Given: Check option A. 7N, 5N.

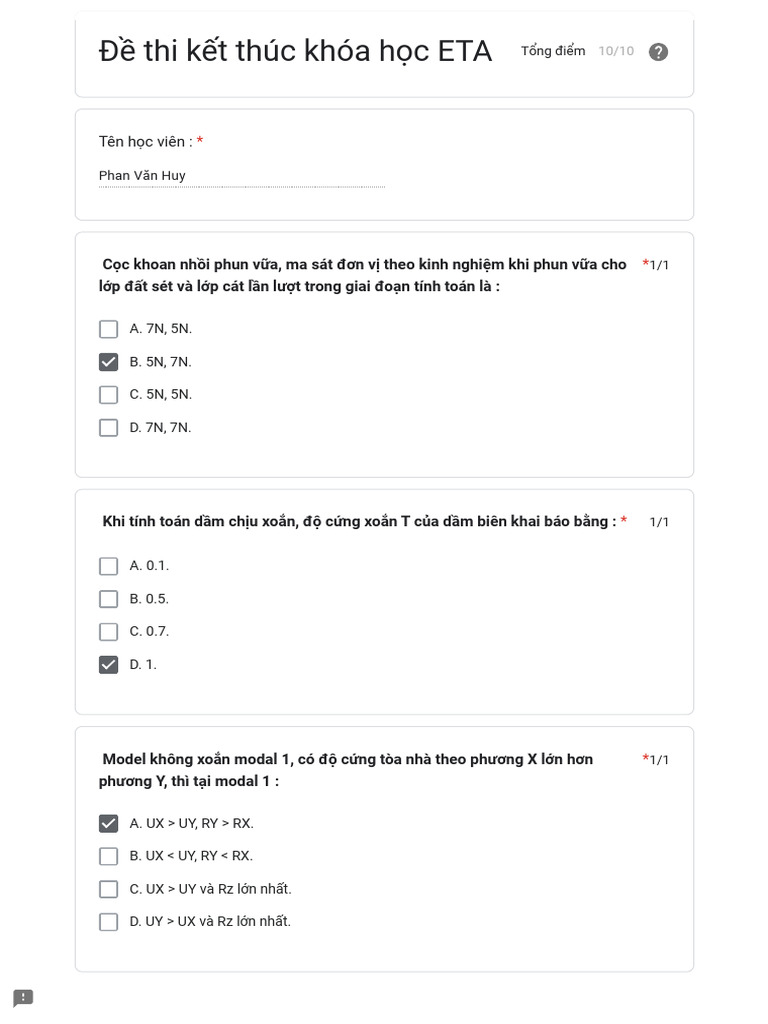Looking at the screenshot, I should tap(109, 329).
